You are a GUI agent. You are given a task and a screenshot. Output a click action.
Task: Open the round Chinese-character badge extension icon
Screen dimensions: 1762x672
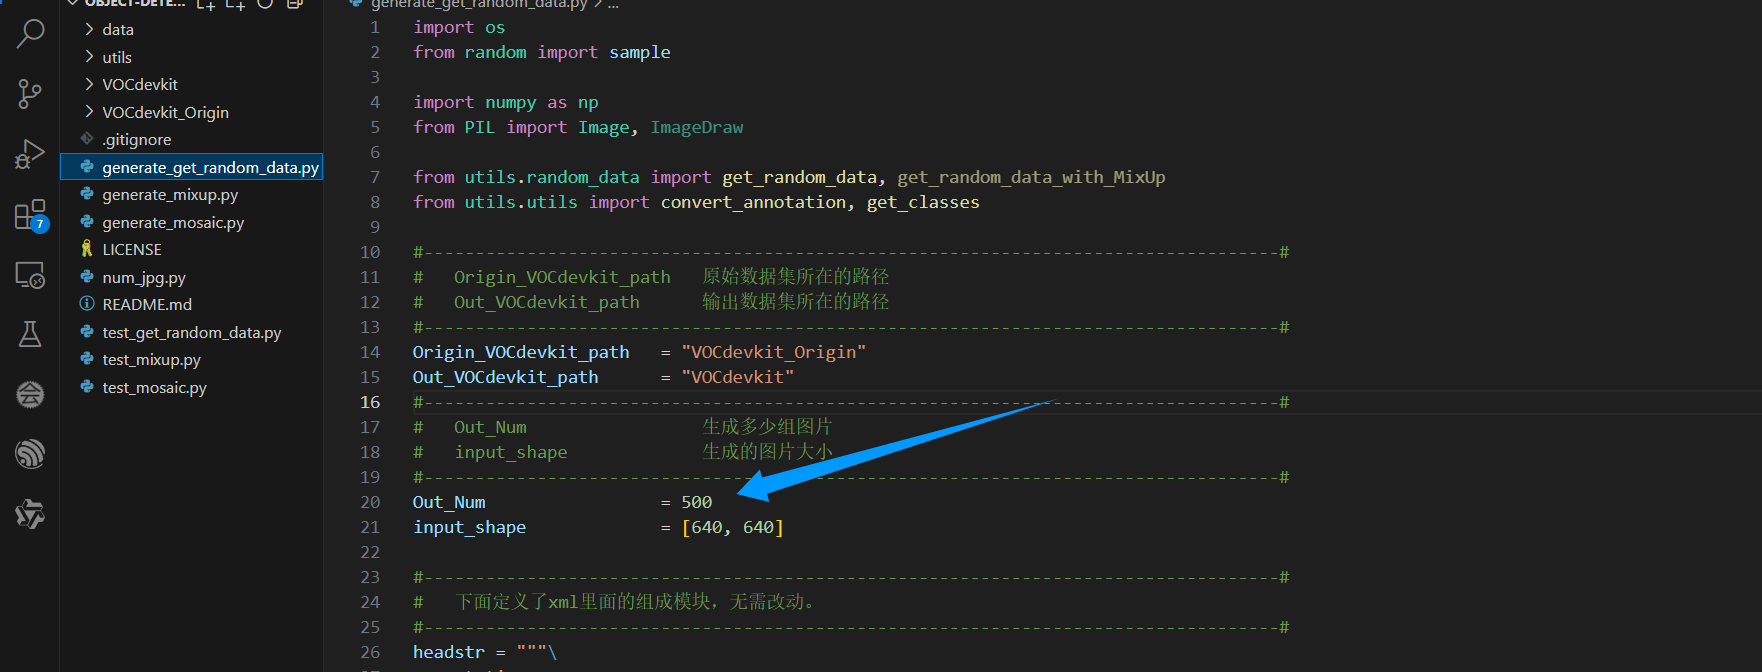[x=30, y=394]
